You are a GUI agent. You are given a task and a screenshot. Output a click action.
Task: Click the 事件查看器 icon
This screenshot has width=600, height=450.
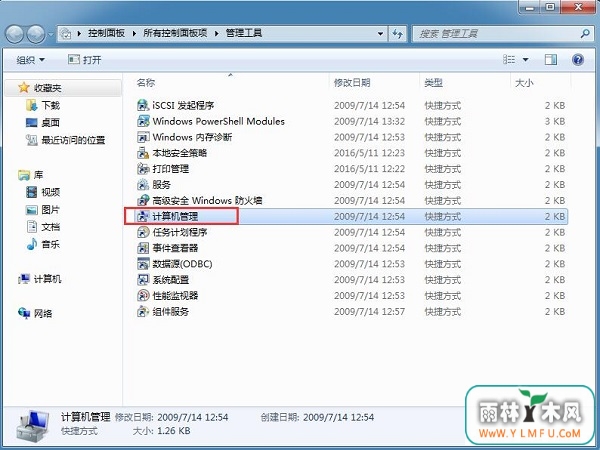143,248
